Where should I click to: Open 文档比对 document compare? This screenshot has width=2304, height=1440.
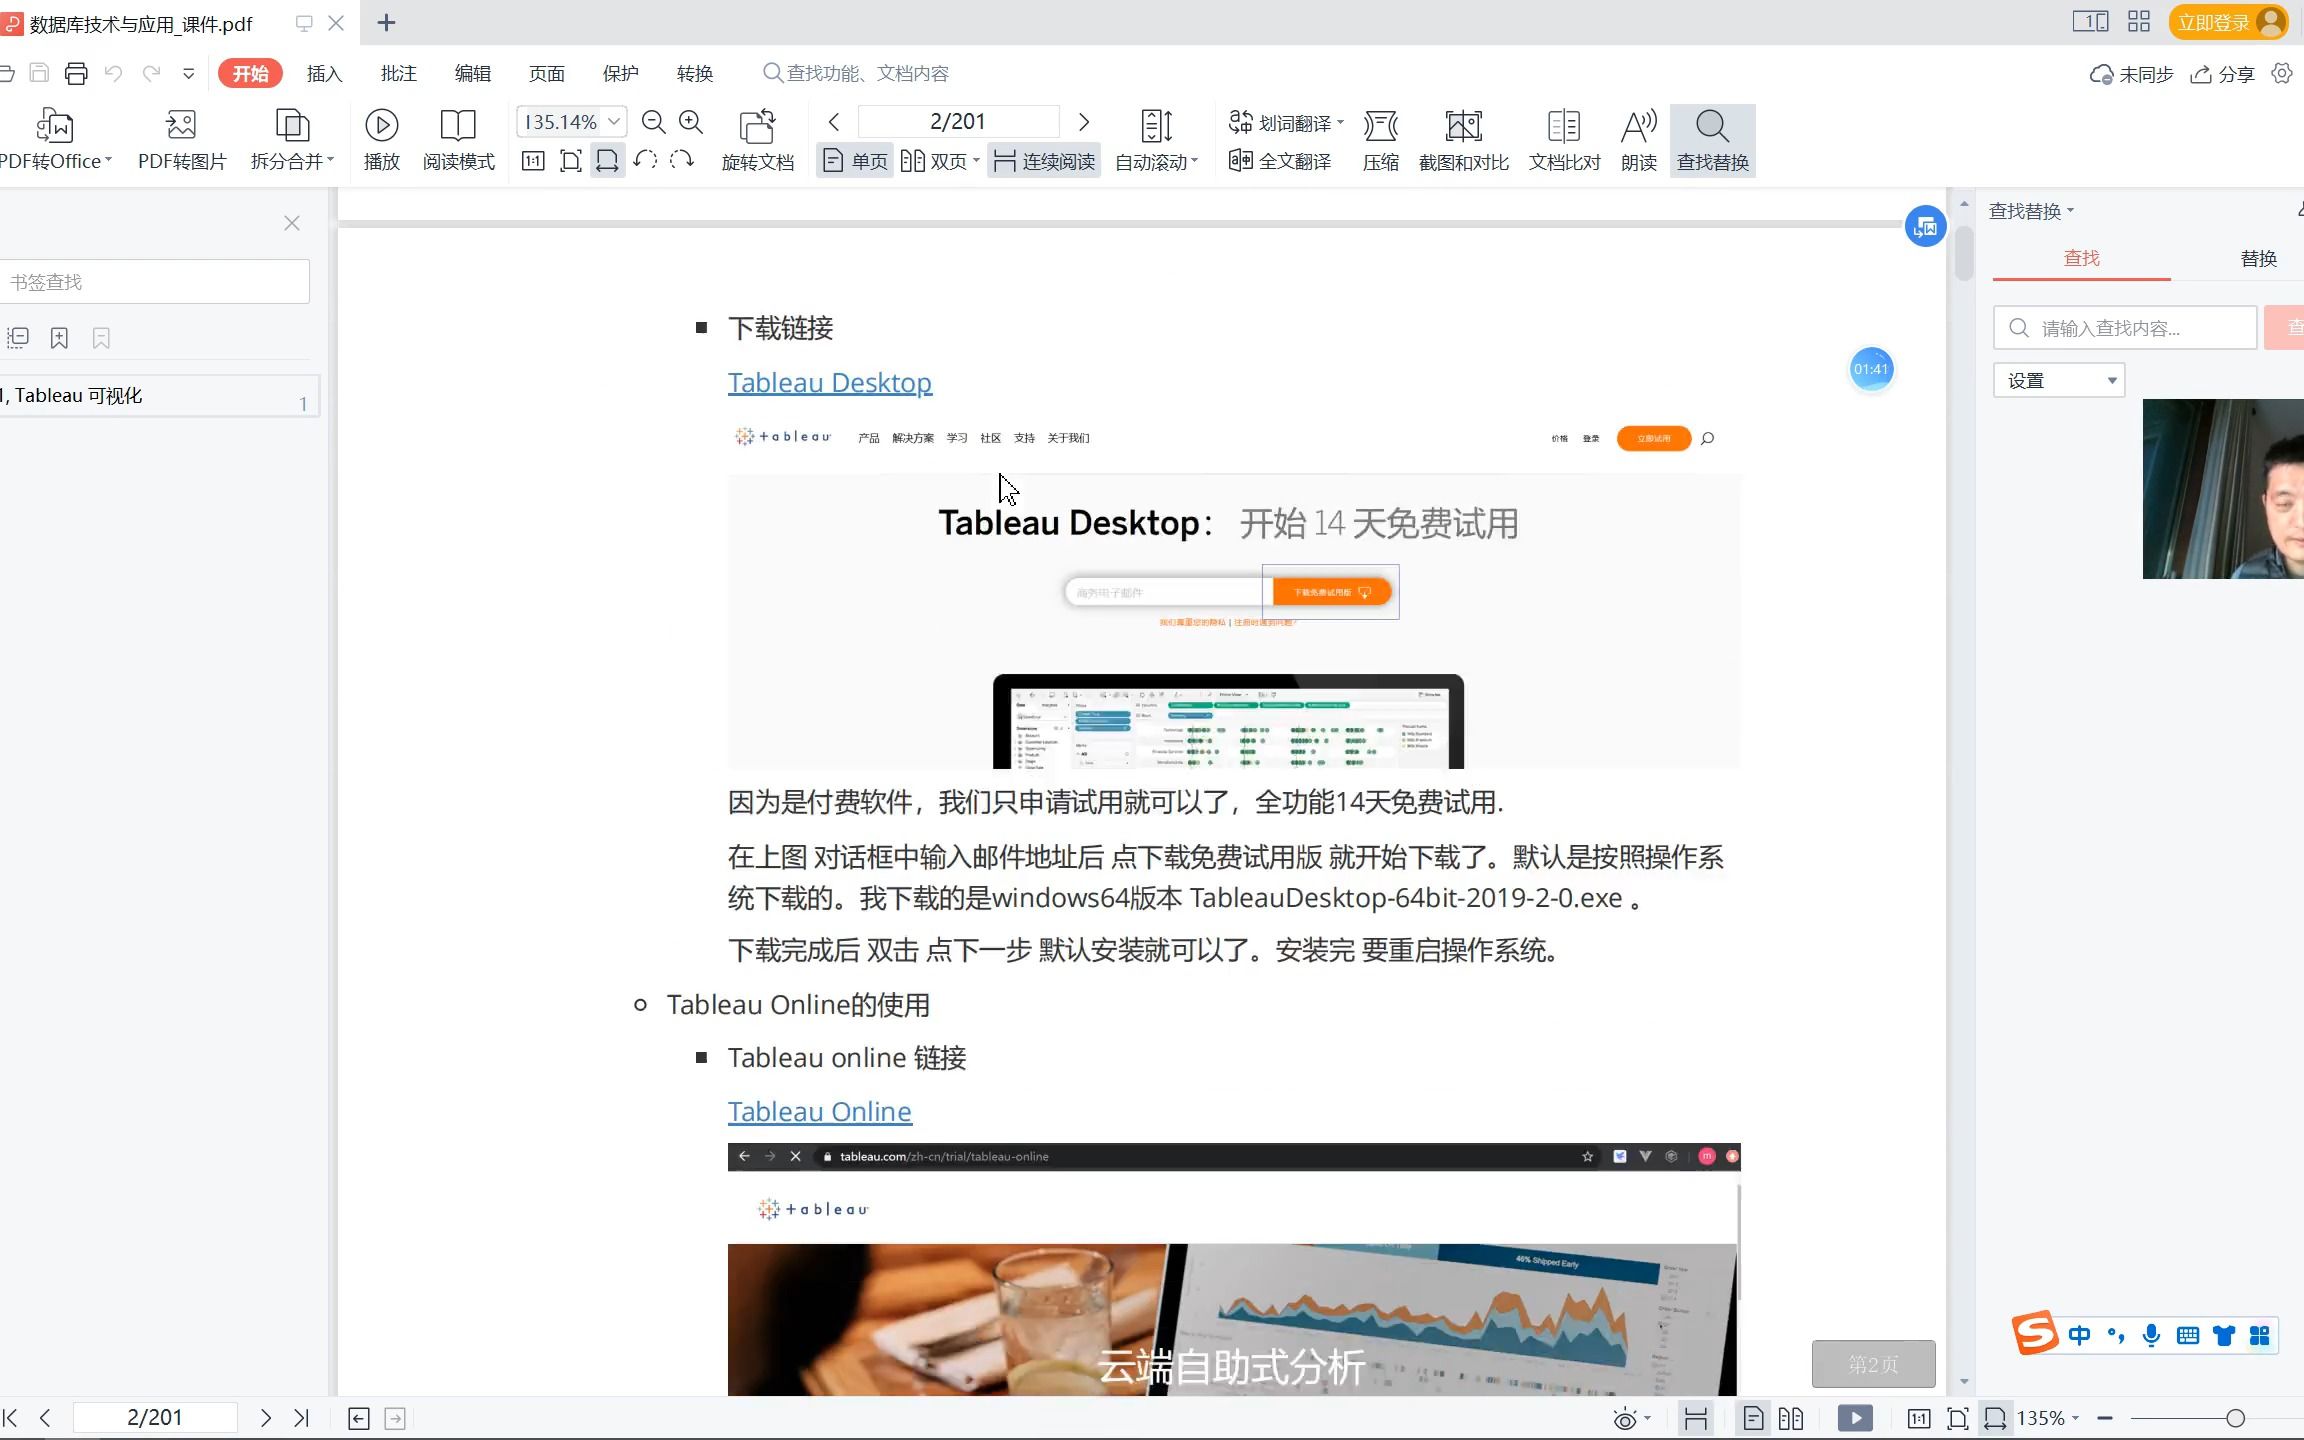point(1564,140)
